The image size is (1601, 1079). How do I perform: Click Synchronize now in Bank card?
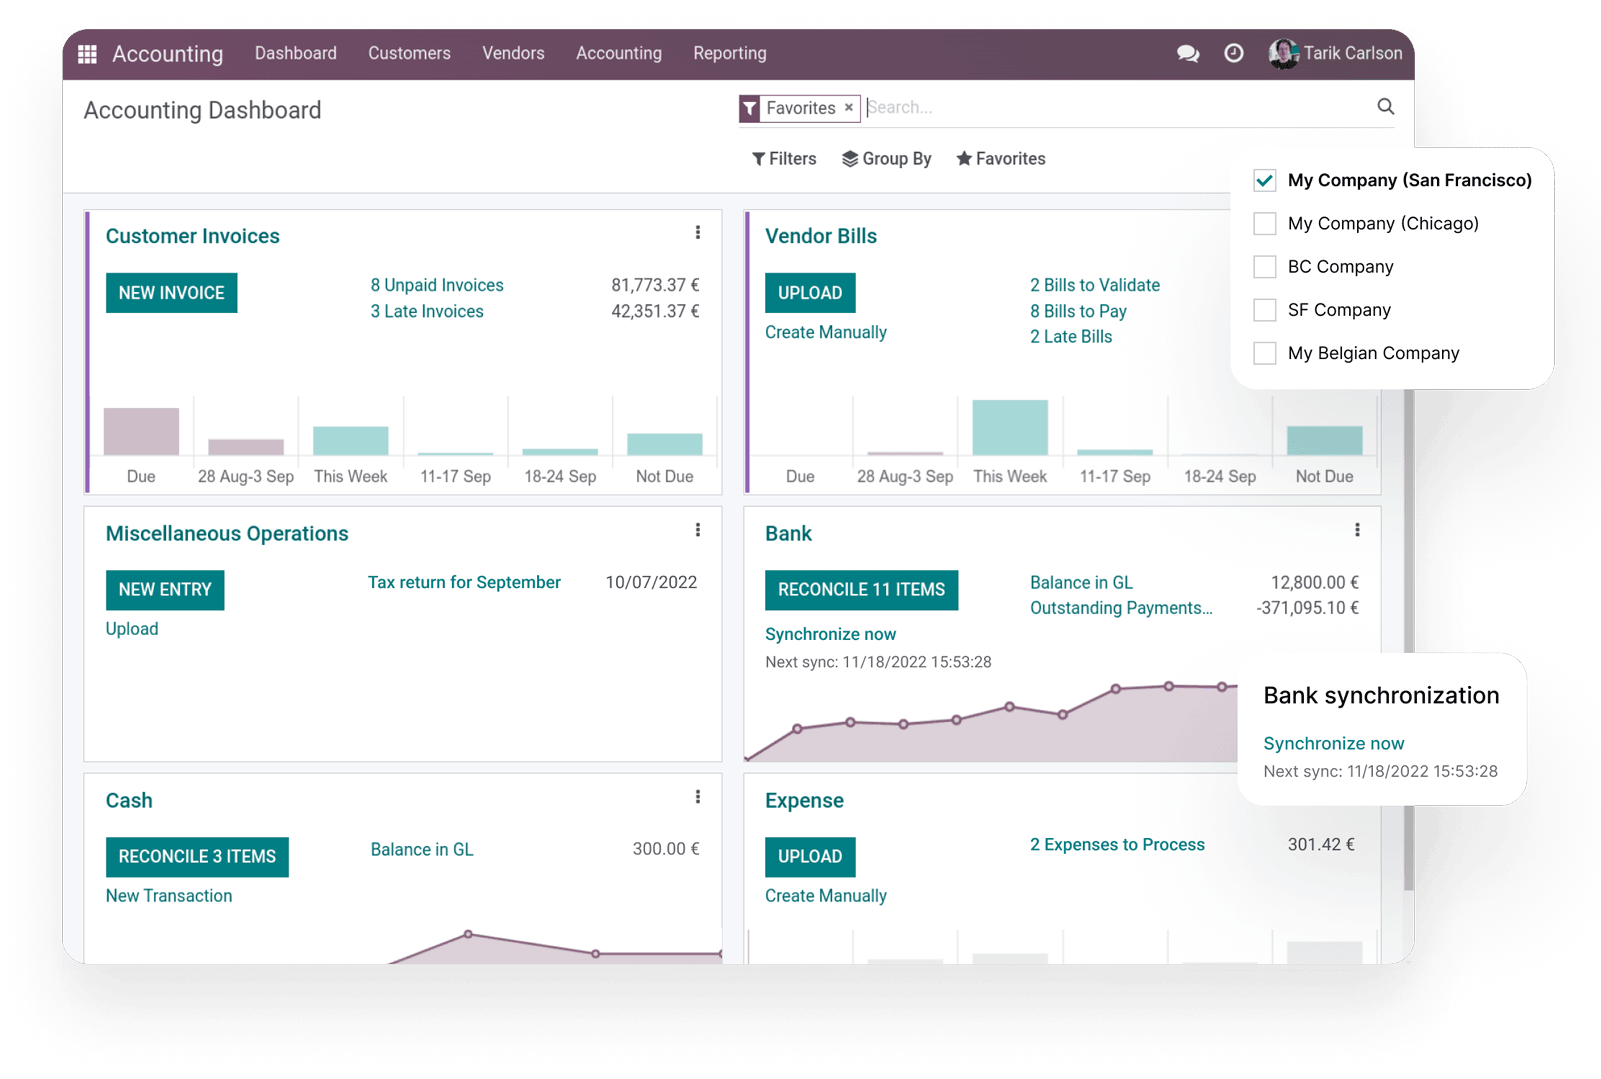(x=830, y=634)
